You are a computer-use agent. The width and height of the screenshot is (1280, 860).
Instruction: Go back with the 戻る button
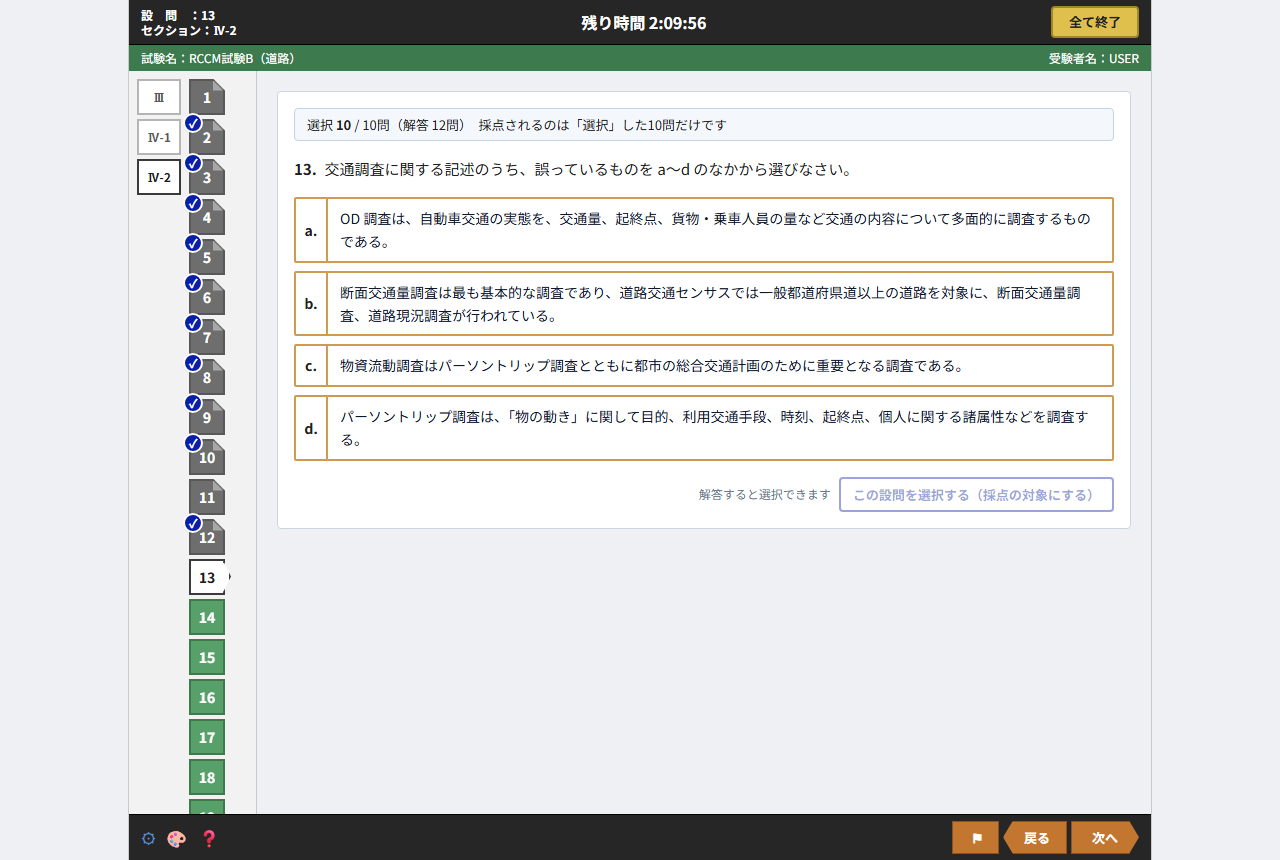tap(1035, 838)
